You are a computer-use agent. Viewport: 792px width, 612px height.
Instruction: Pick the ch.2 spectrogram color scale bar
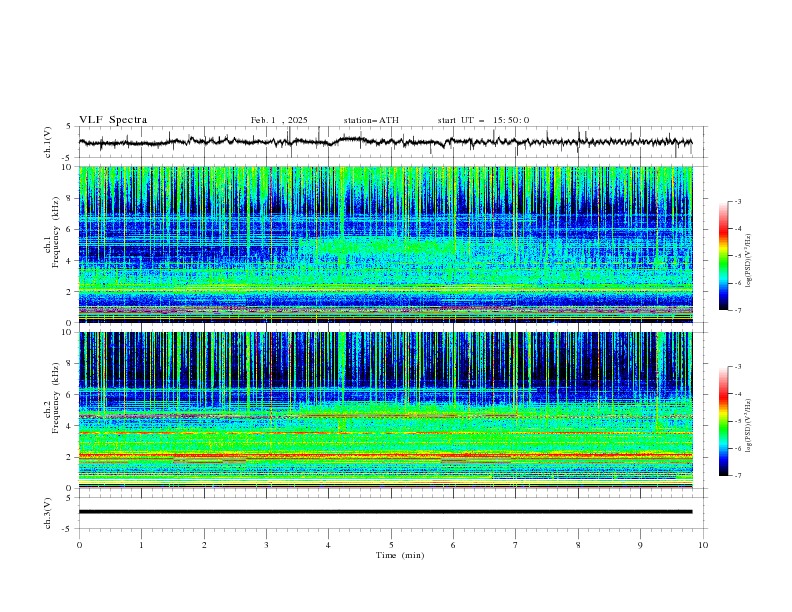click(x=723, y=421)
